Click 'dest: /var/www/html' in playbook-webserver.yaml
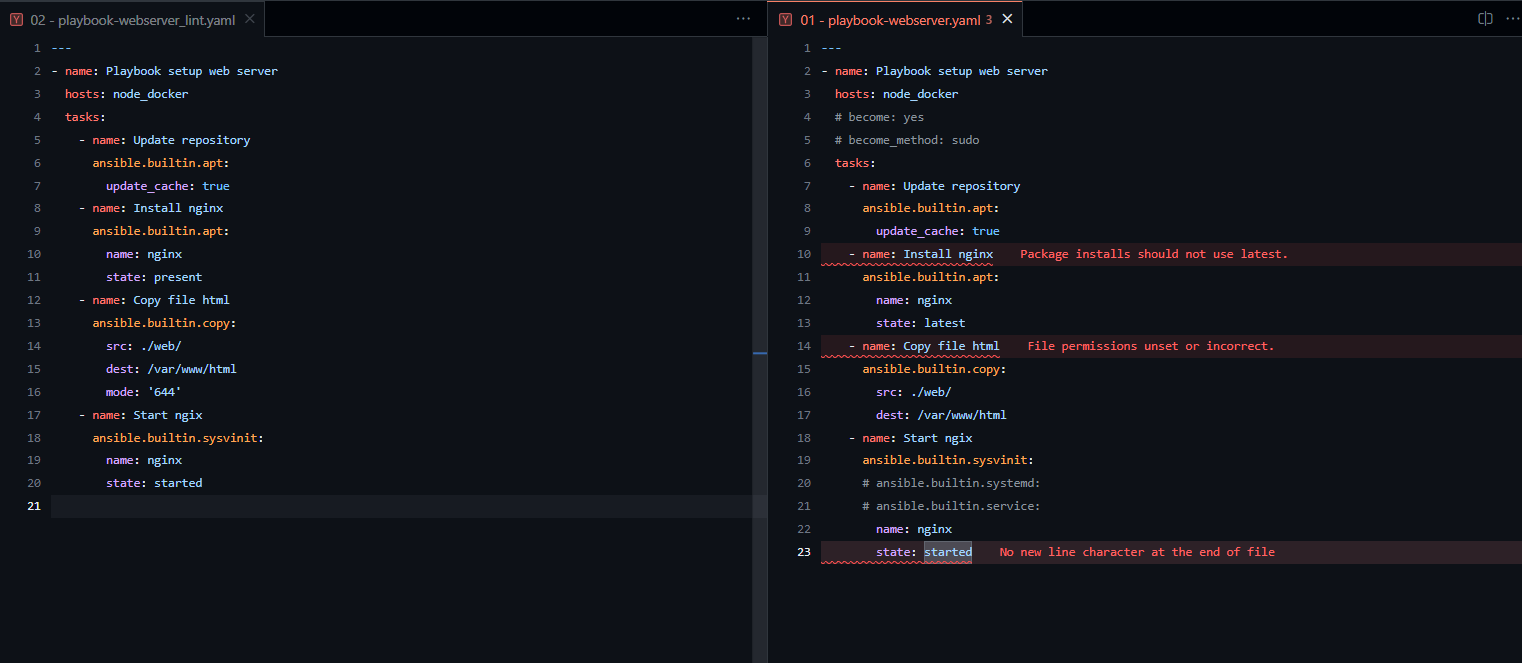The height and width of the screenshot is (663, 1522). click(x=941, y=415)
